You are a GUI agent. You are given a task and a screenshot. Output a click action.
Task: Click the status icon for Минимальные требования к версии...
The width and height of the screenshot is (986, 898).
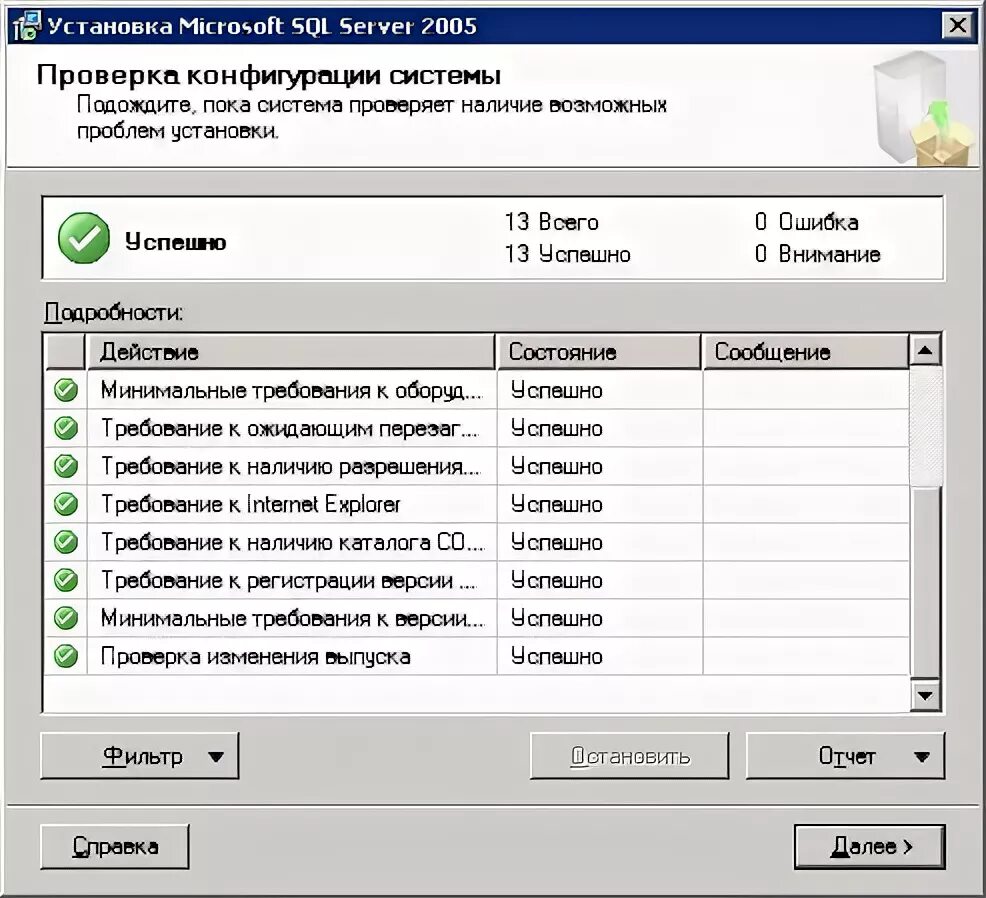(x=65, y=618)
